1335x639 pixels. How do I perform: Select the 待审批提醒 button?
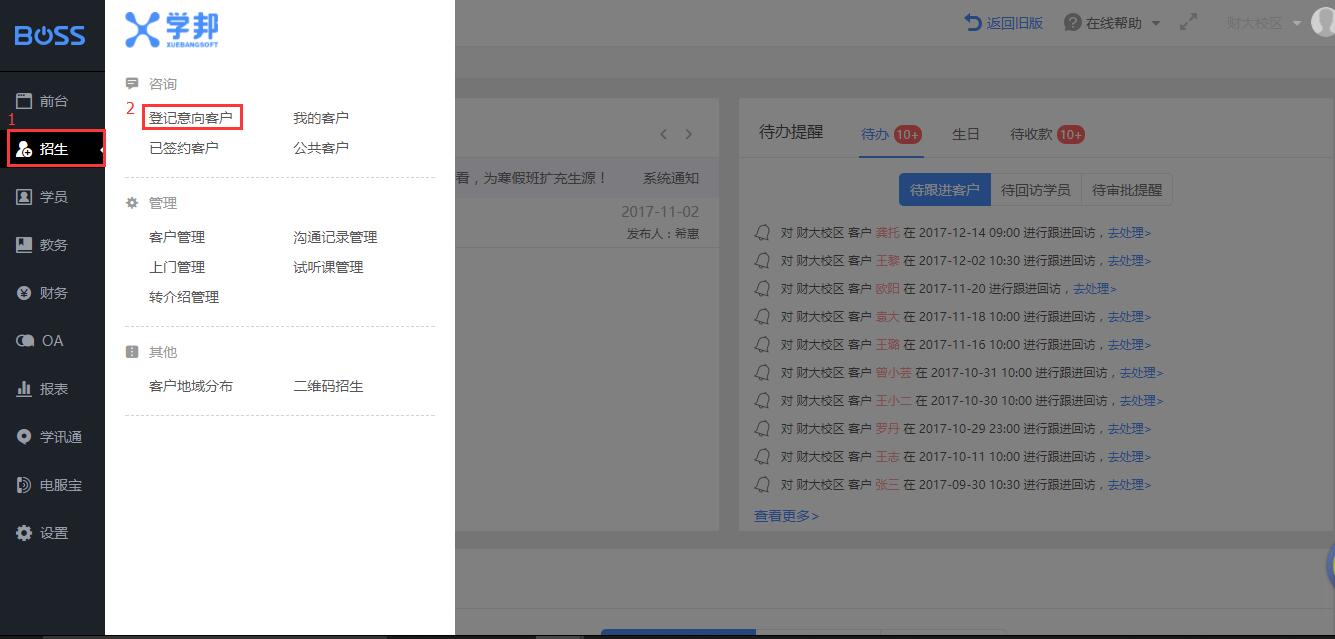1127,190
